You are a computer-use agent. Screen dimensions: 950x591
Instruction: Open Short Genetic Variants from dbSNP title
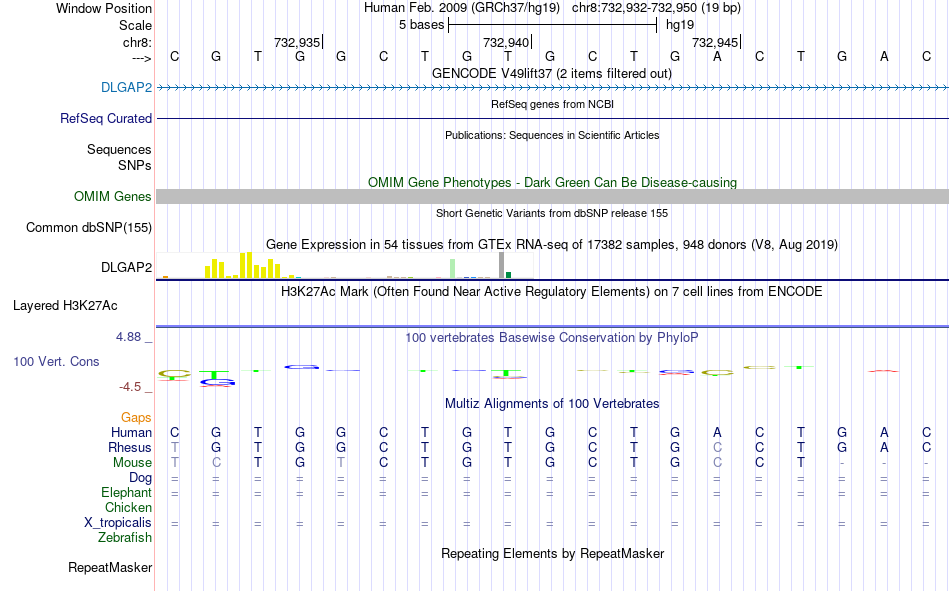(552, 213)
